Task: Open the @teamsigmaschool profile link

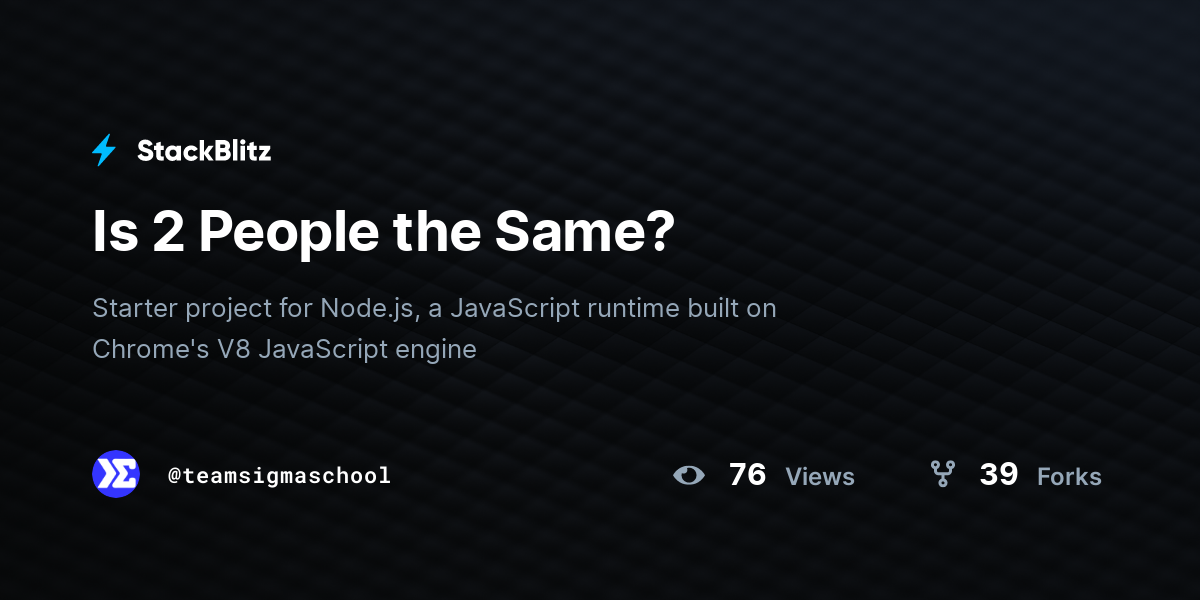Action: tap(279, 476)
